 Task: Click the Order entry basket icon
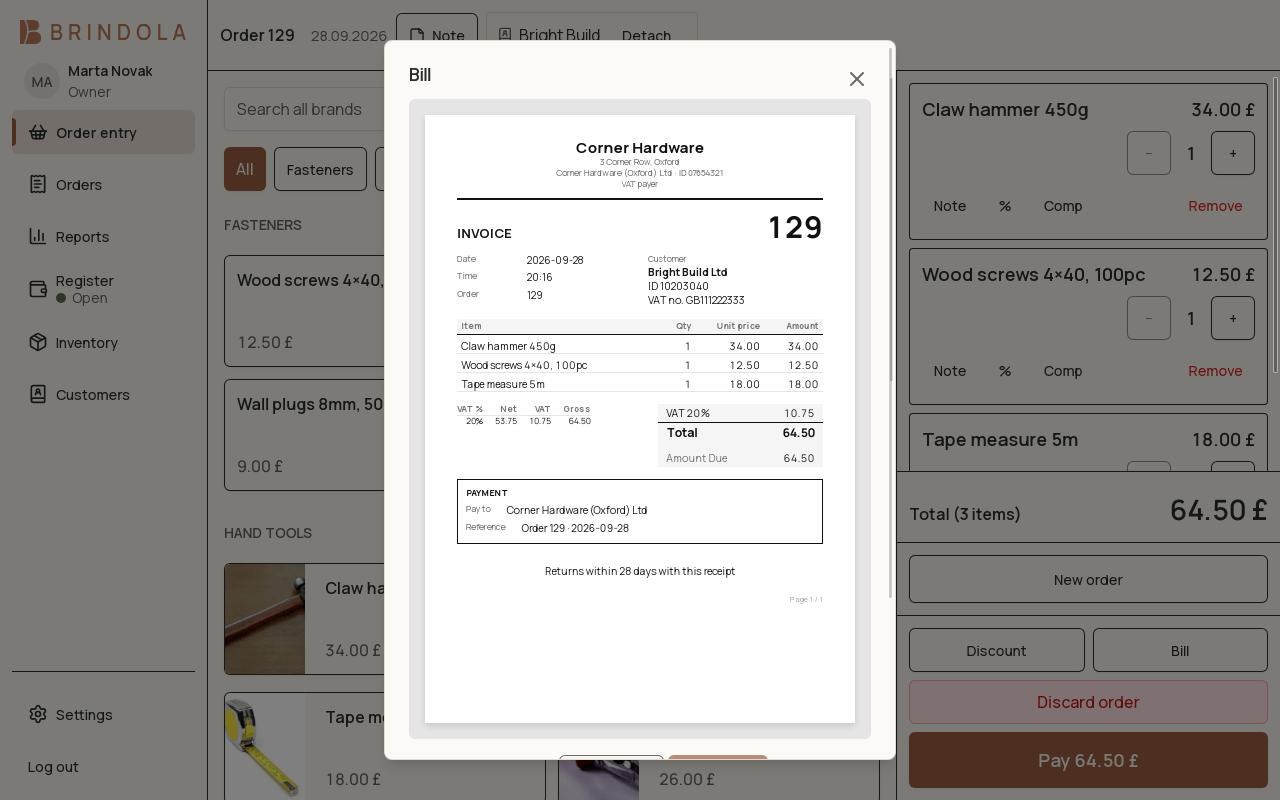point(38,132)
